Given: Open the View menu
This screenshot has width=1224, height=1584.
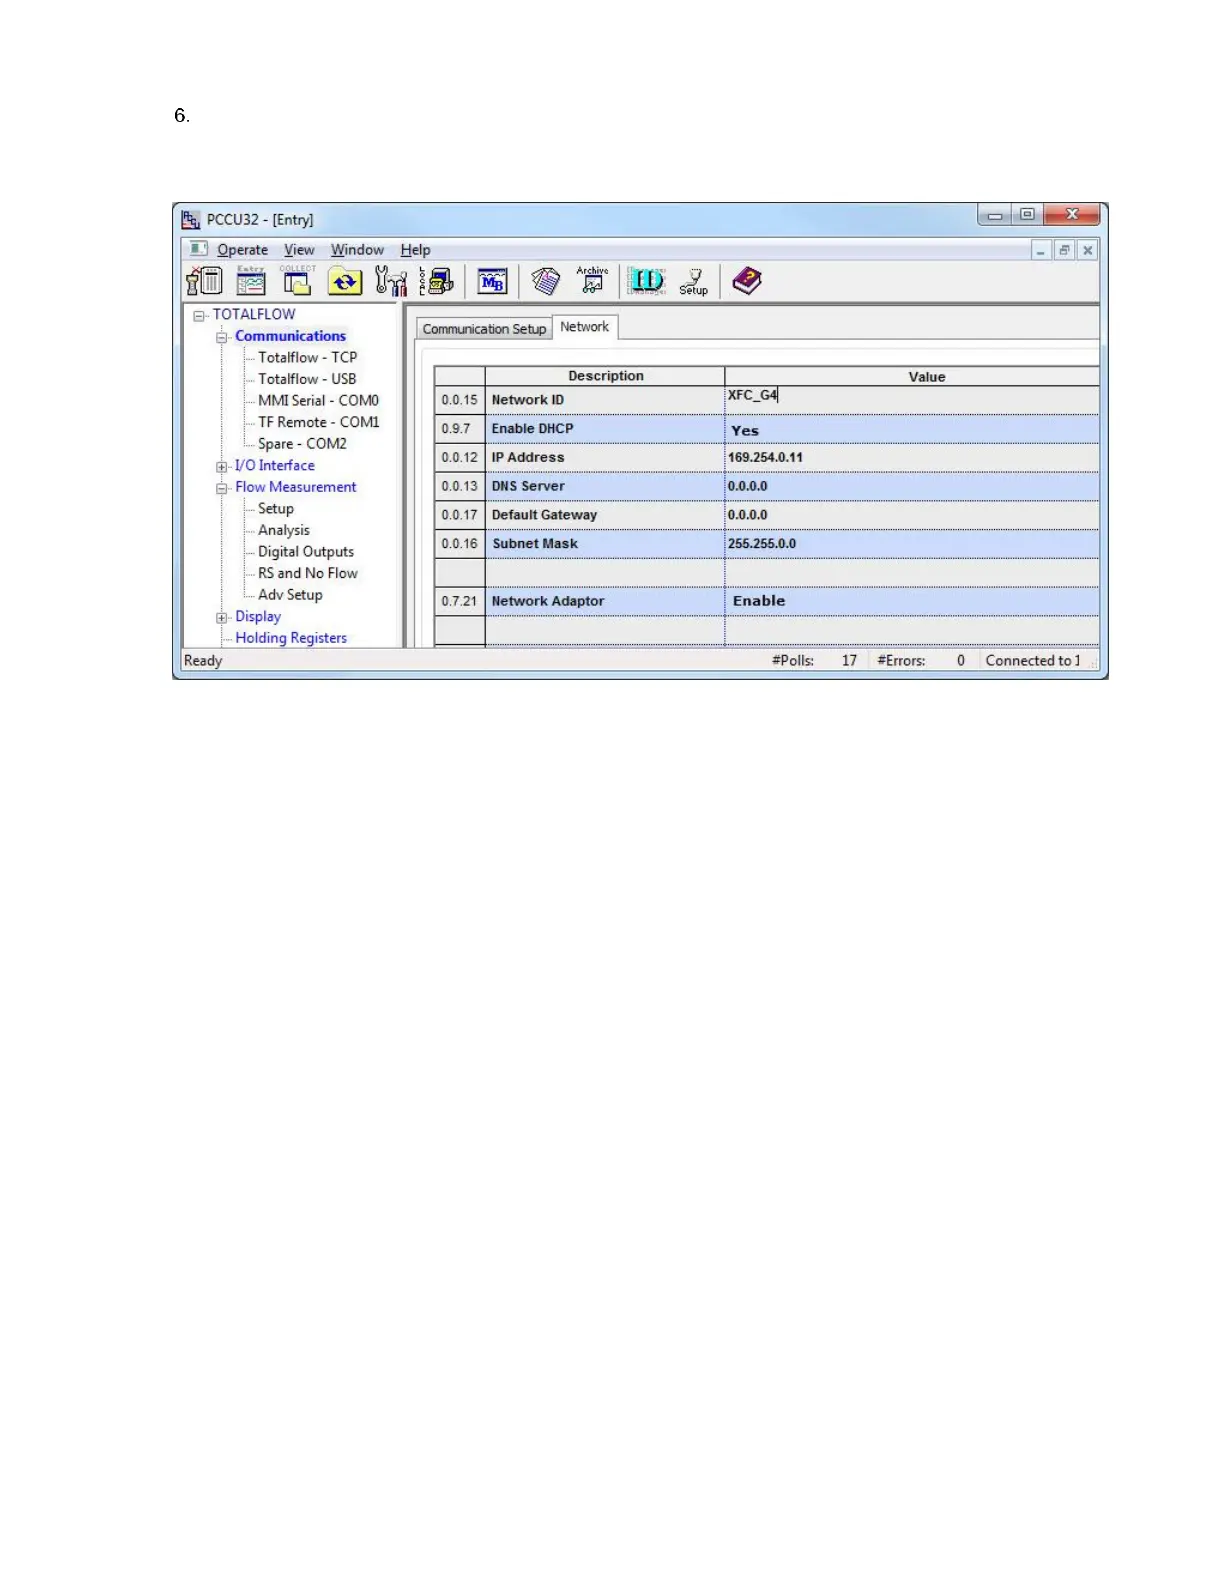Looking at the screenshot, I should (299, 250).
